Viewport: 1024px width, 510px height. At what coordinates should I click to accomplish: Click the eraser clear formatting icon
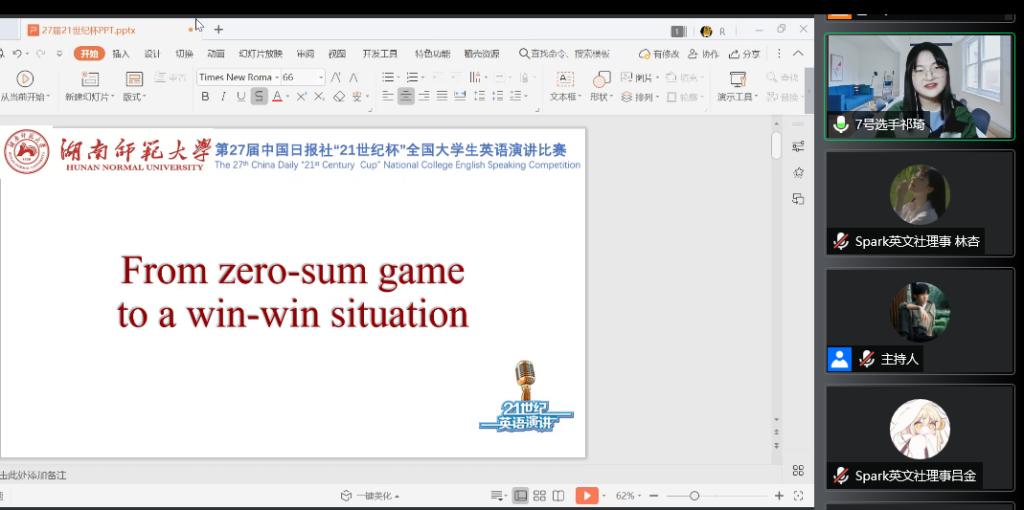(x=339, y=97)
